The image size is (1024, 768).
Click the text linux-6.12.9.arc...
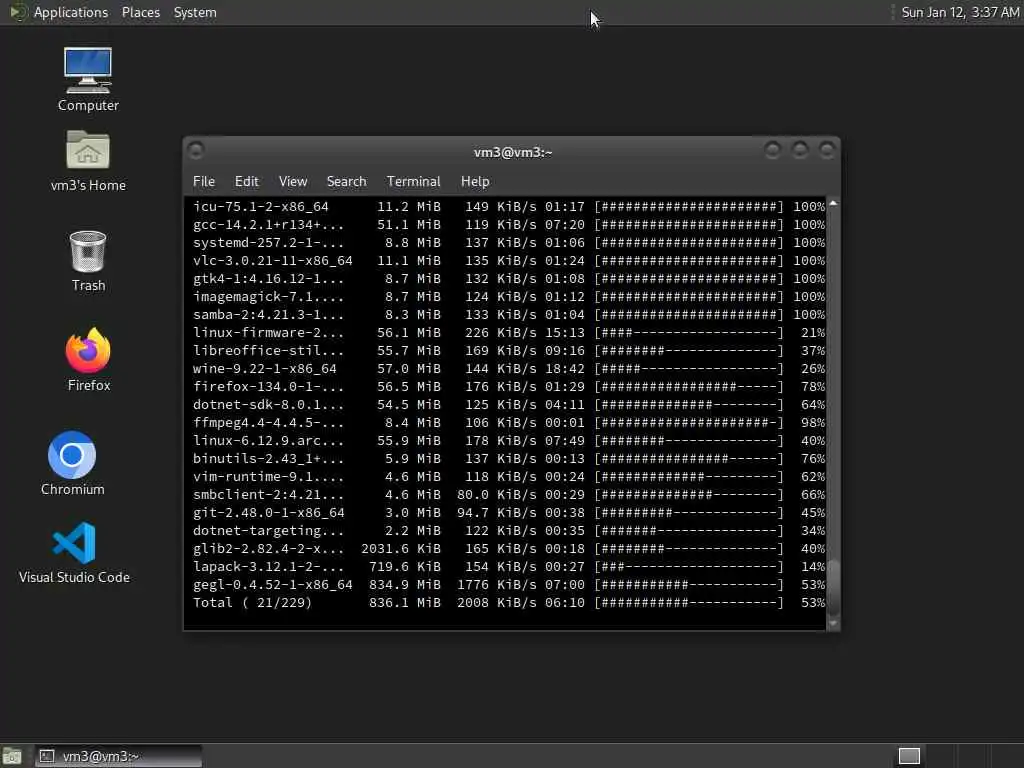[268, 441]
